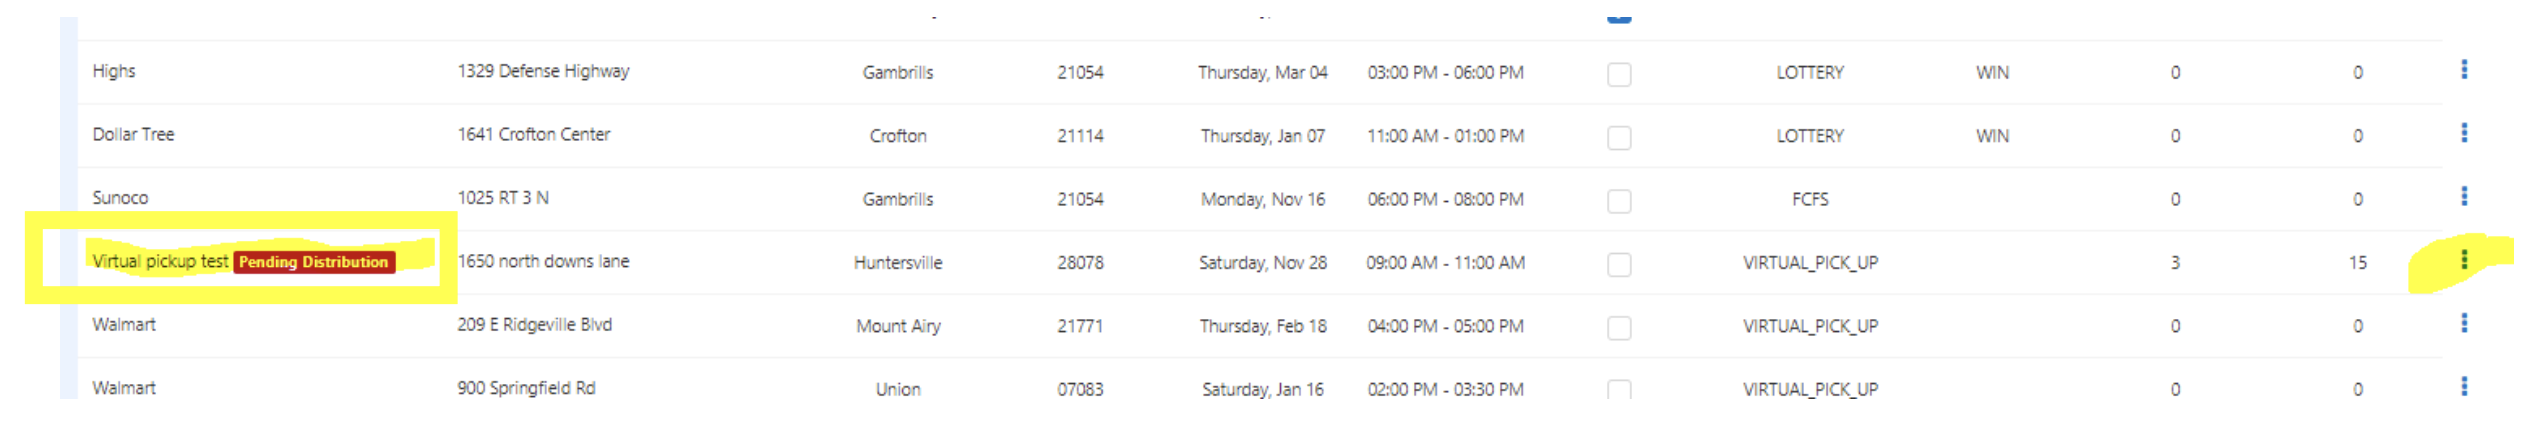Tick the checkbox in the Sunoco row
Image resolution: width=2542 pixels, height=448 pixels.
1619,201
